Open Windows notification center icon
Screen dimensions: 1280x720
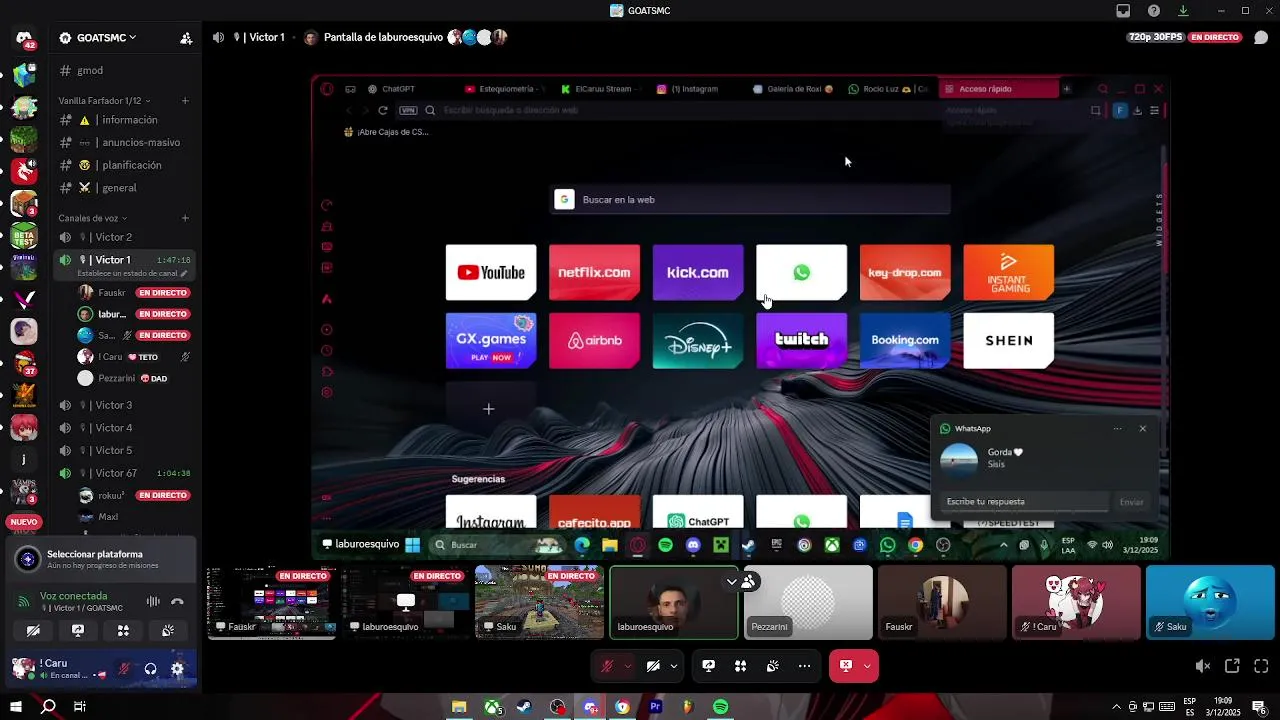click(x=1260, y=707)
